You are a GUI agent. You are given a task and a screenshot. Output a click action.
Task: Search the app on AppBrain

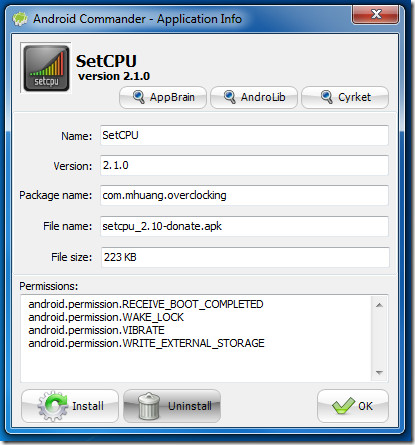point(163,97)
